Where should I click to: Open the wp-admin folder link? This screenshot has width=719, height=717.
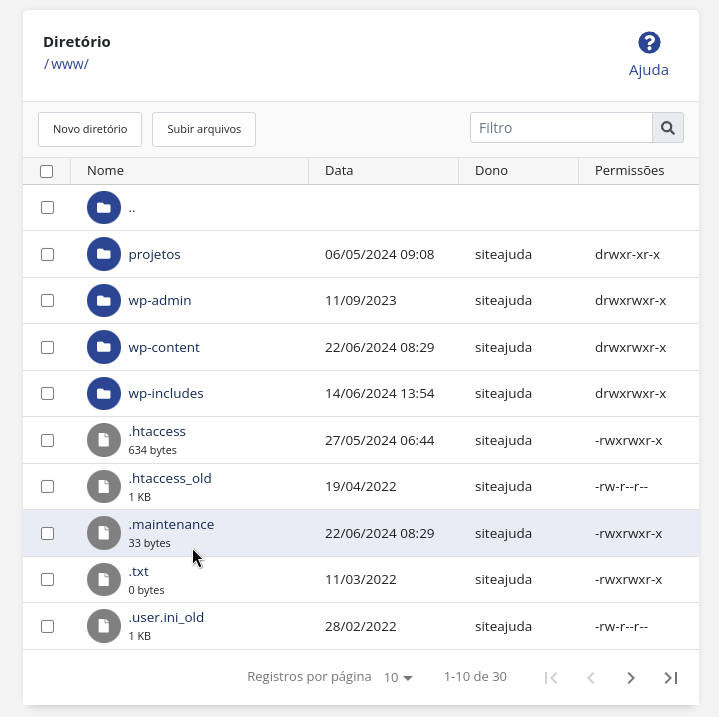coord(160,301)
